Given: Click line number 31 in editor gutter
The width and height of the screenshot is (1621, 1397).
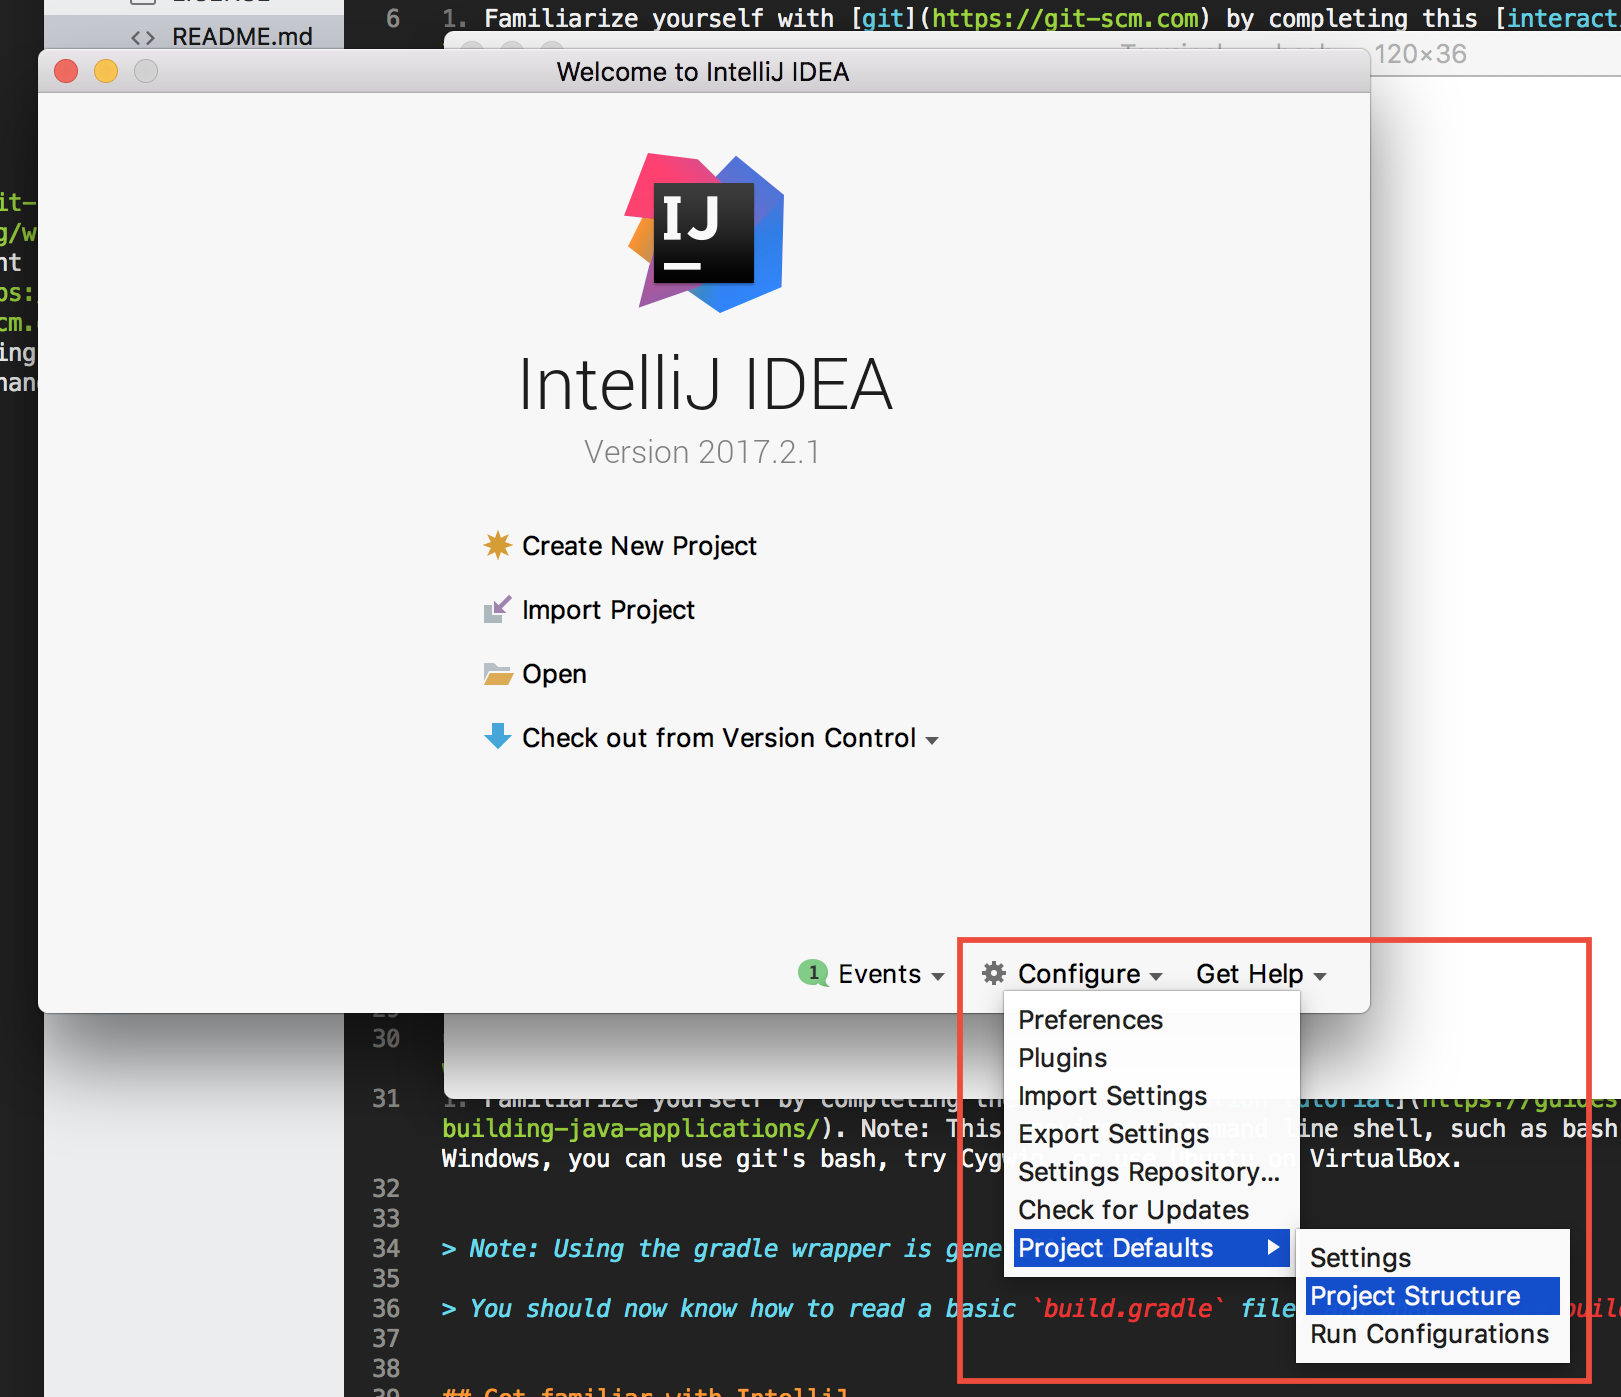Looking at the screenshot, I should 386,1098.
